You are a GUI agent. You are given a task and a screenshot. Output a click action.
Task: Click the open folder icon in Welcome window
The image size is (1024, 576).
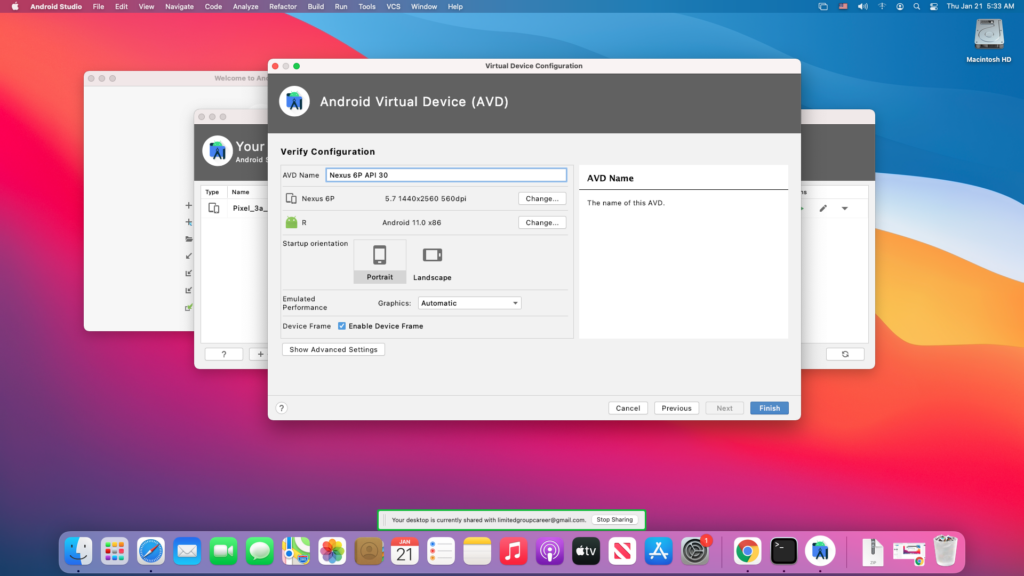click(189, 239)
